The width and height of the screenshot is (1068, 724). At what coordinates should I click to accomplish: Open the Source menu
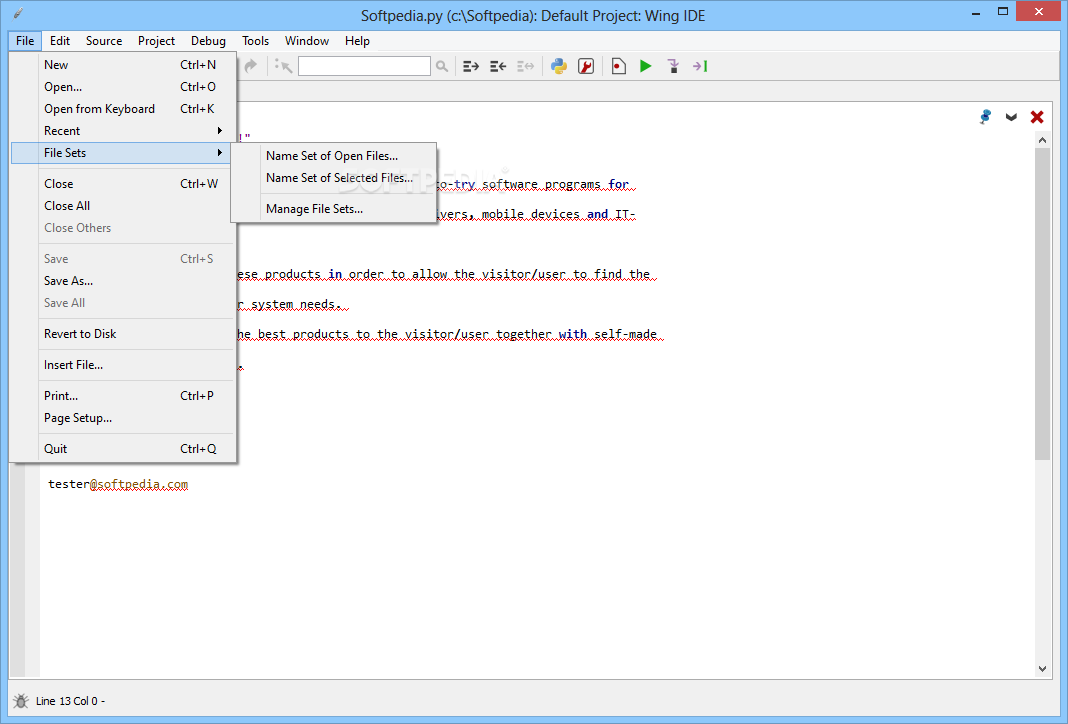click(x=104, y=41)
